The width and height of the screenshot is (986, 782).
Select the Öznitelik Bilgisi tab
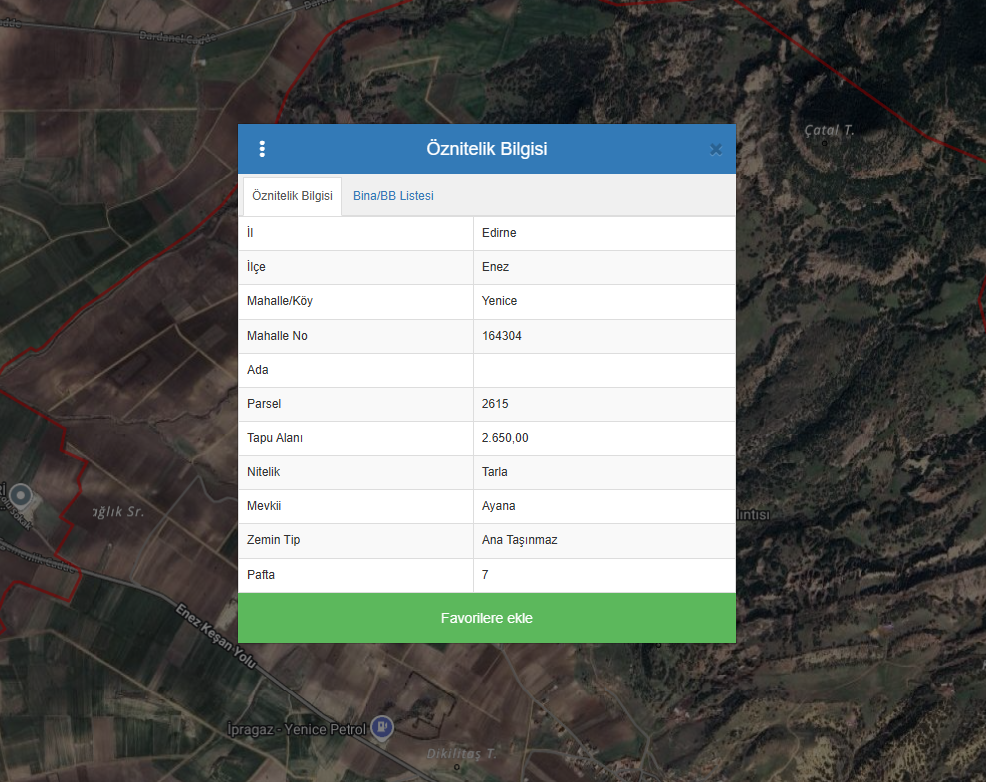point(292,196)
